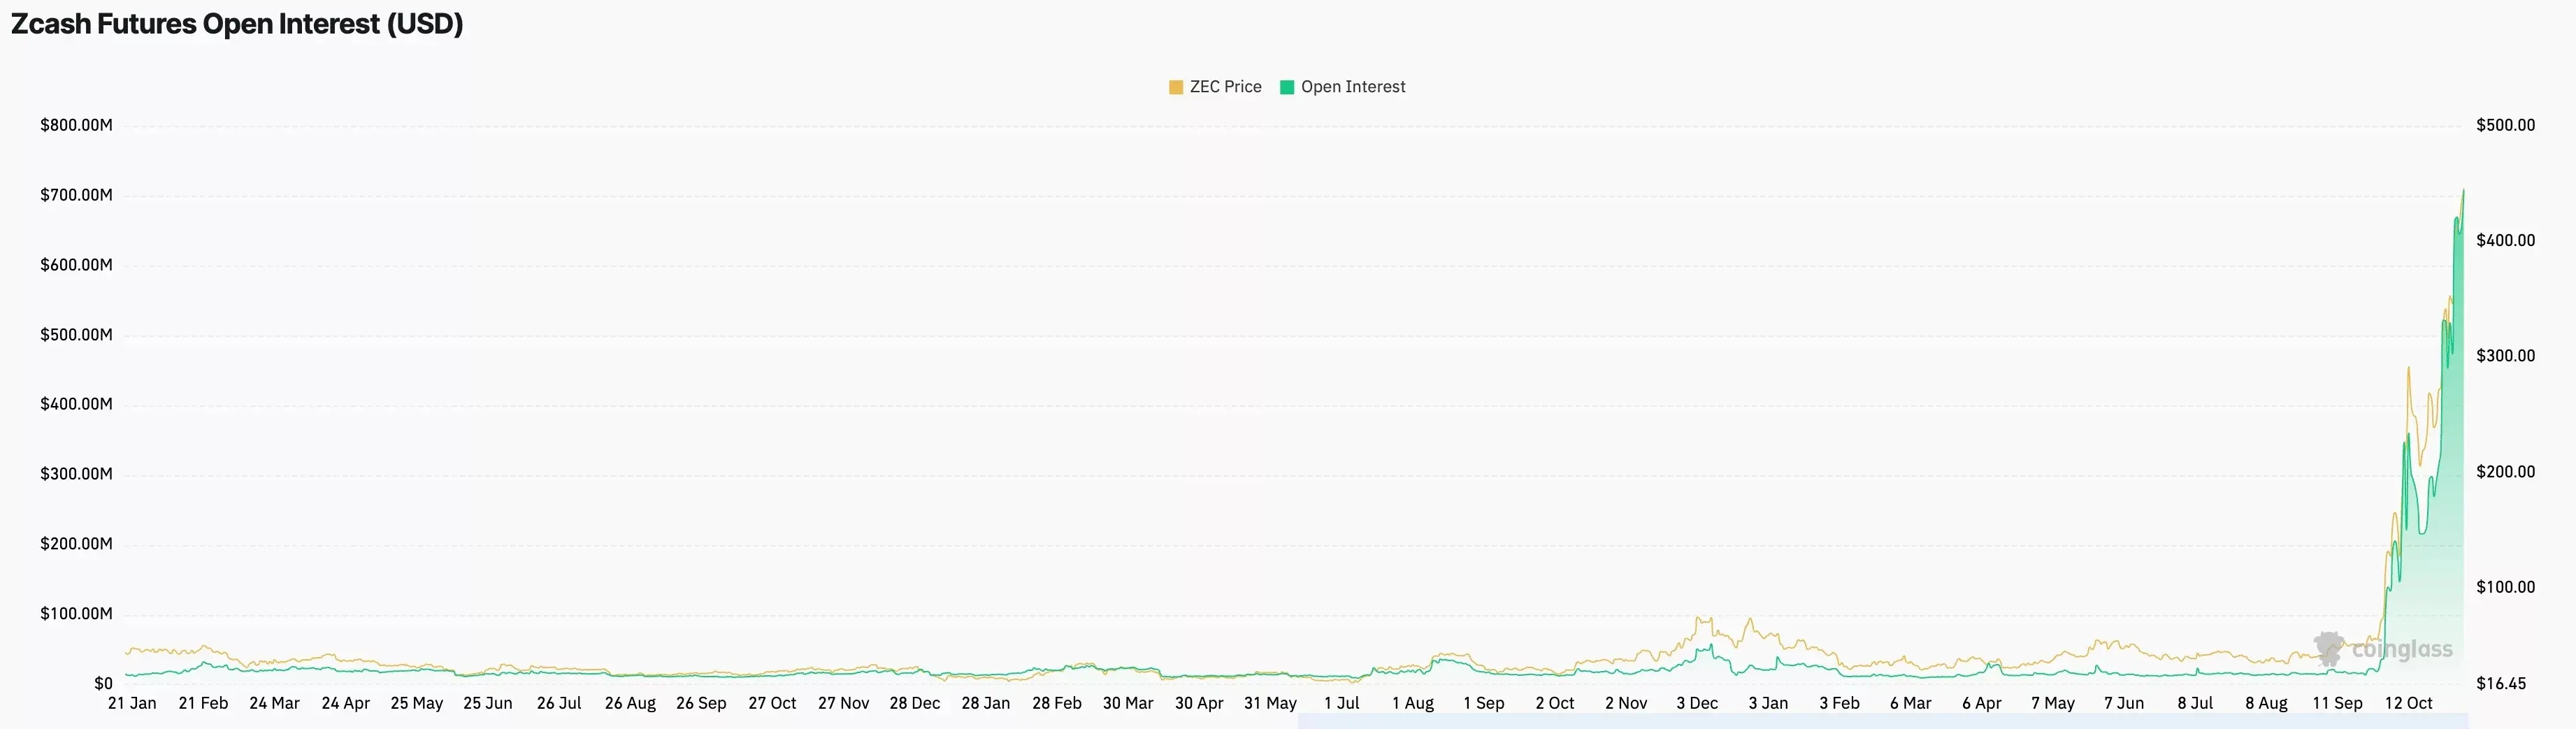Click the 21 Jan date label
The width and height of the screenshot is (2576, 729).
coord(132,703)
